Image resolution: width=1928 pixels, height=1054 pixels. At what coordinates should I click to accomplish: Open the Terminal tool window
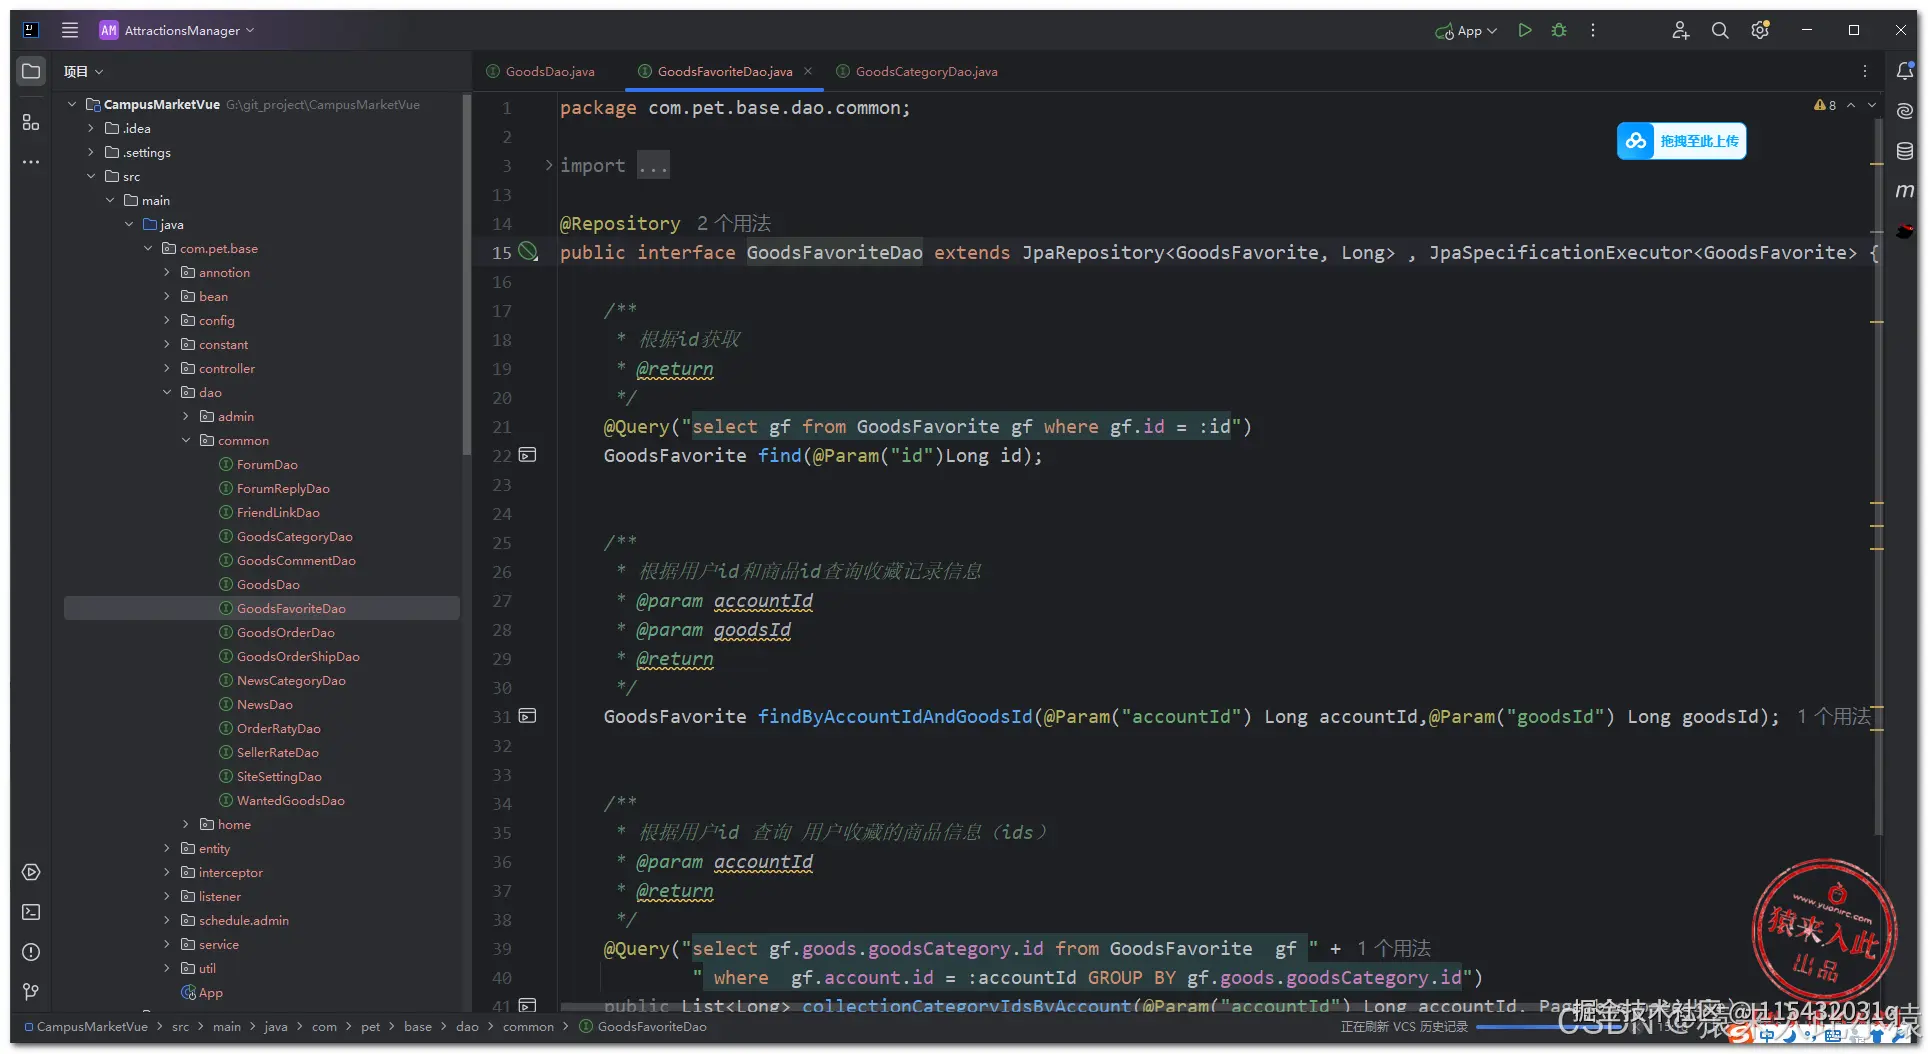(31, 912)
